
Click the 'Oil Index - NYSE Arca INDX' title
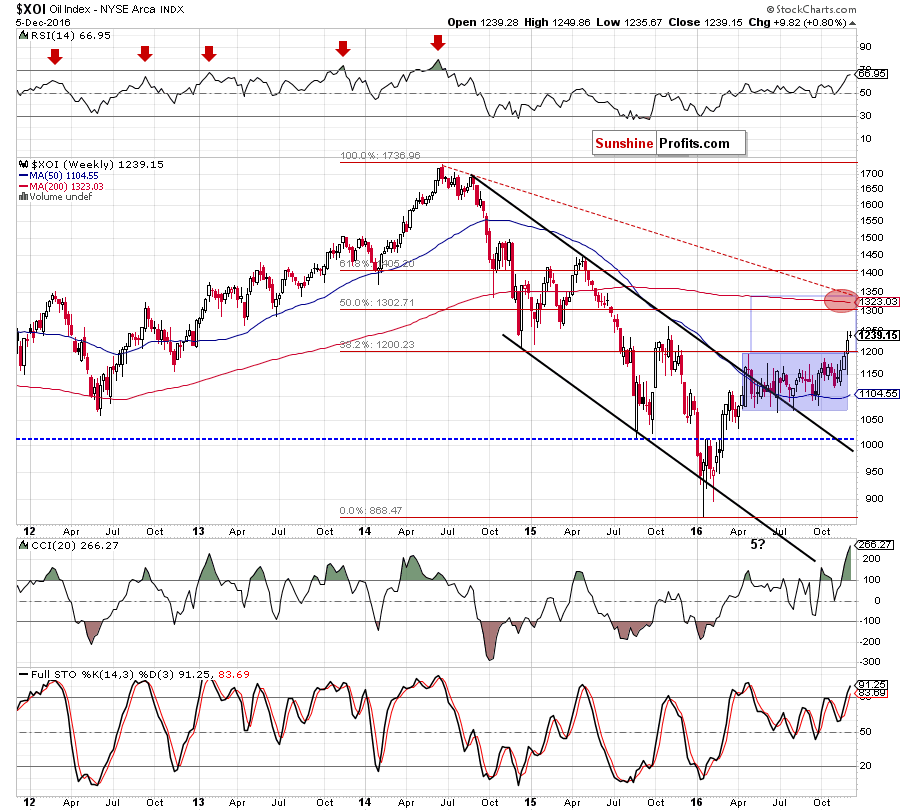click(117, 10)
